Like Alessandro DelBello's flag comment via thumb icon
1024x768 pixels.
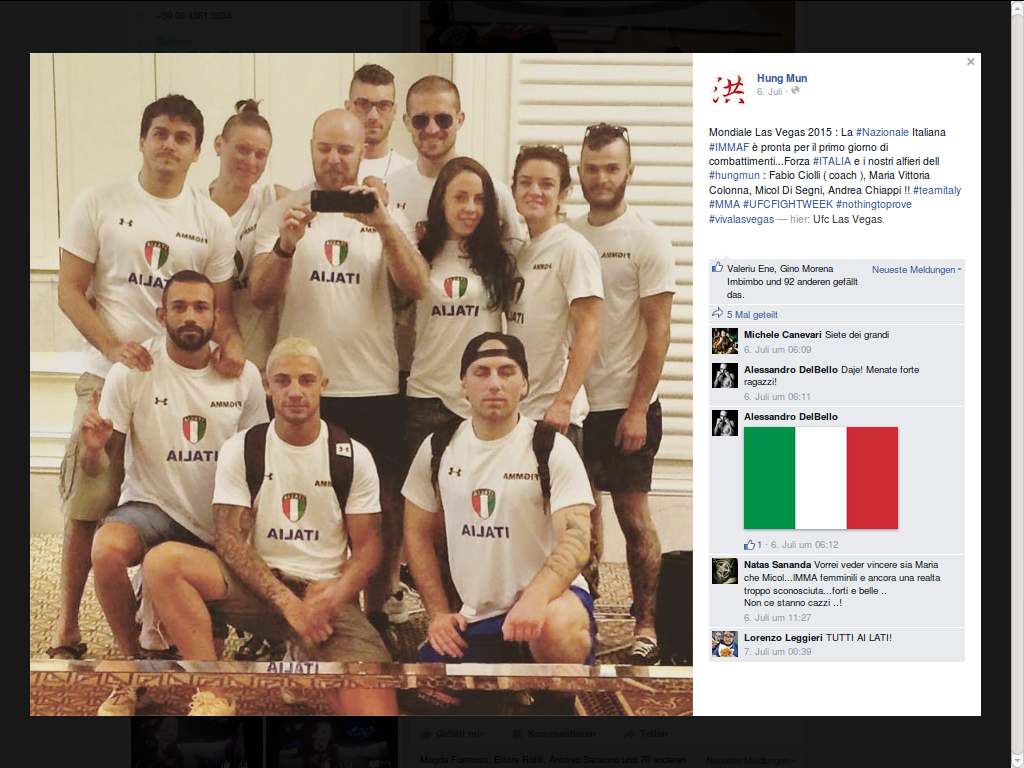[x=749, y=545]
